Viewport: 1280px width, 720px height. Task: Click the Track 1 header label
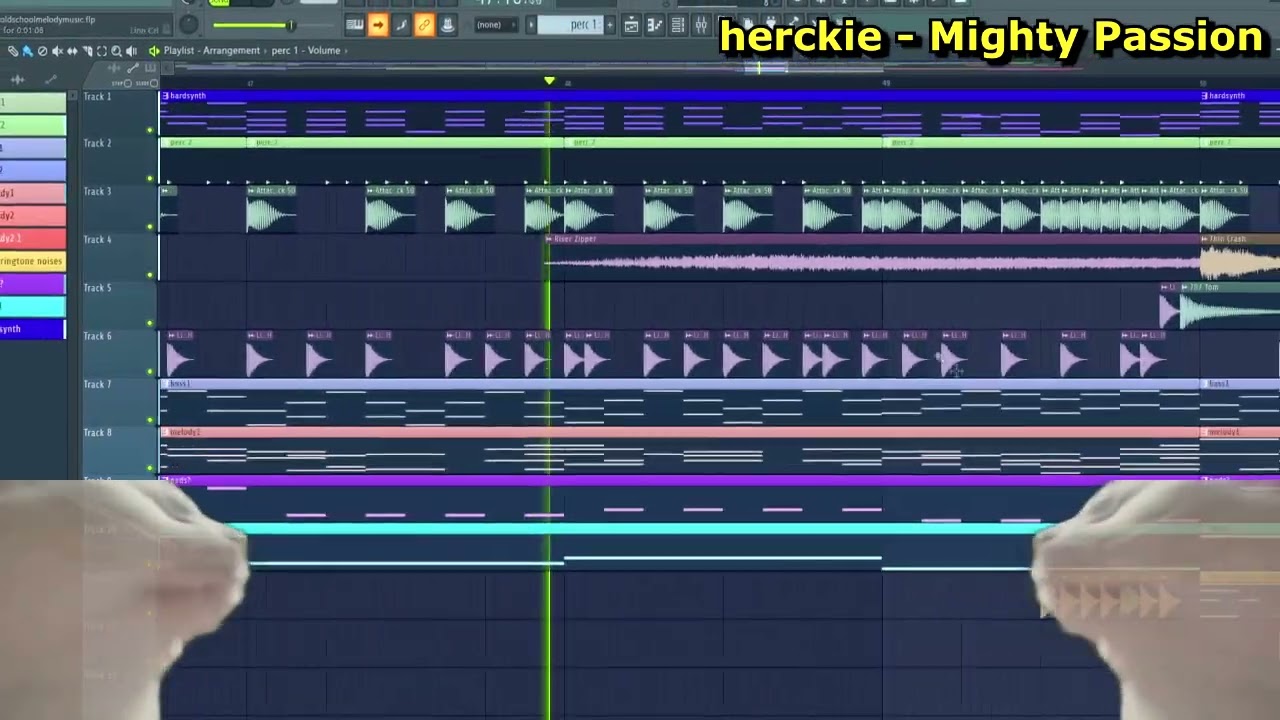coord(97,96)
